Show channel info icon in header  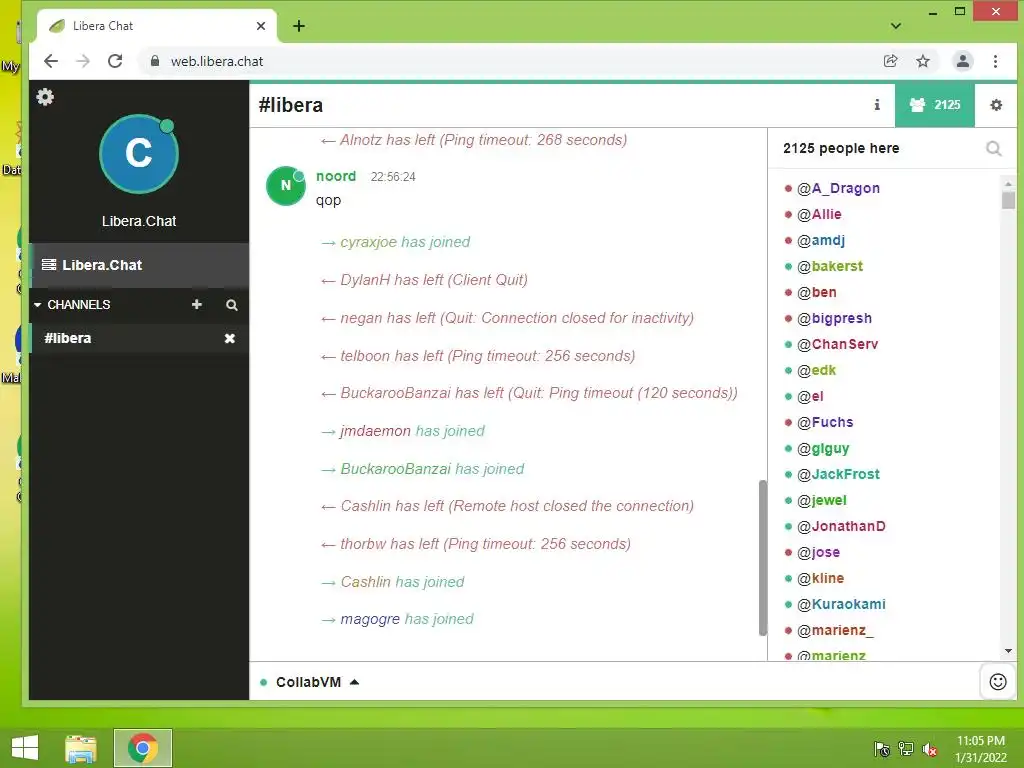tap(877, 104)
